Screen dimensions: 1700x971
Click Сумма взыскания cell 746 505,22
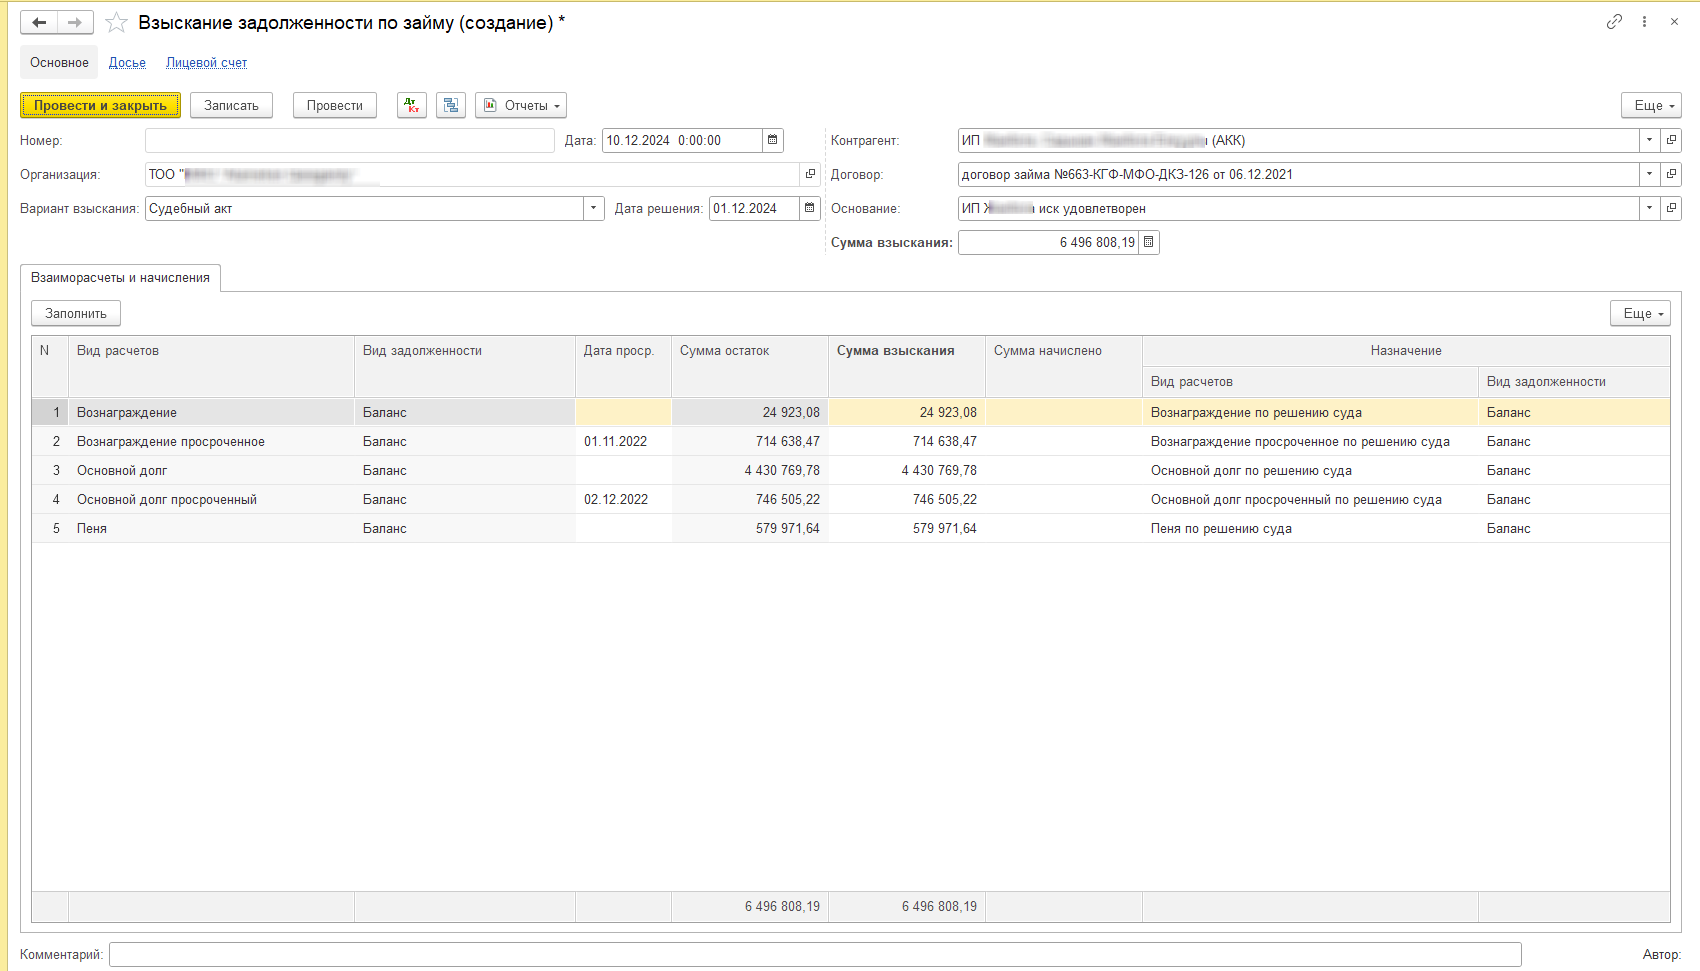pos(907,499)
